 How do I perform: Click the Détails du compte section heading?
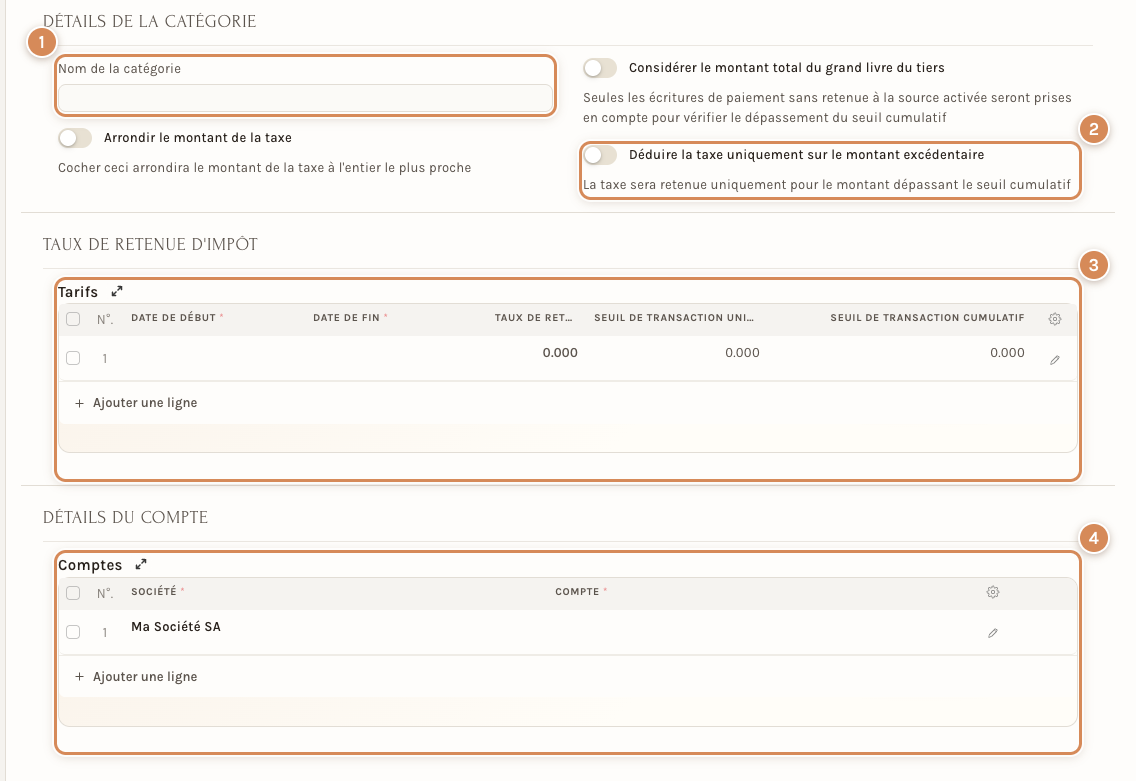click(x=125, y=517)
